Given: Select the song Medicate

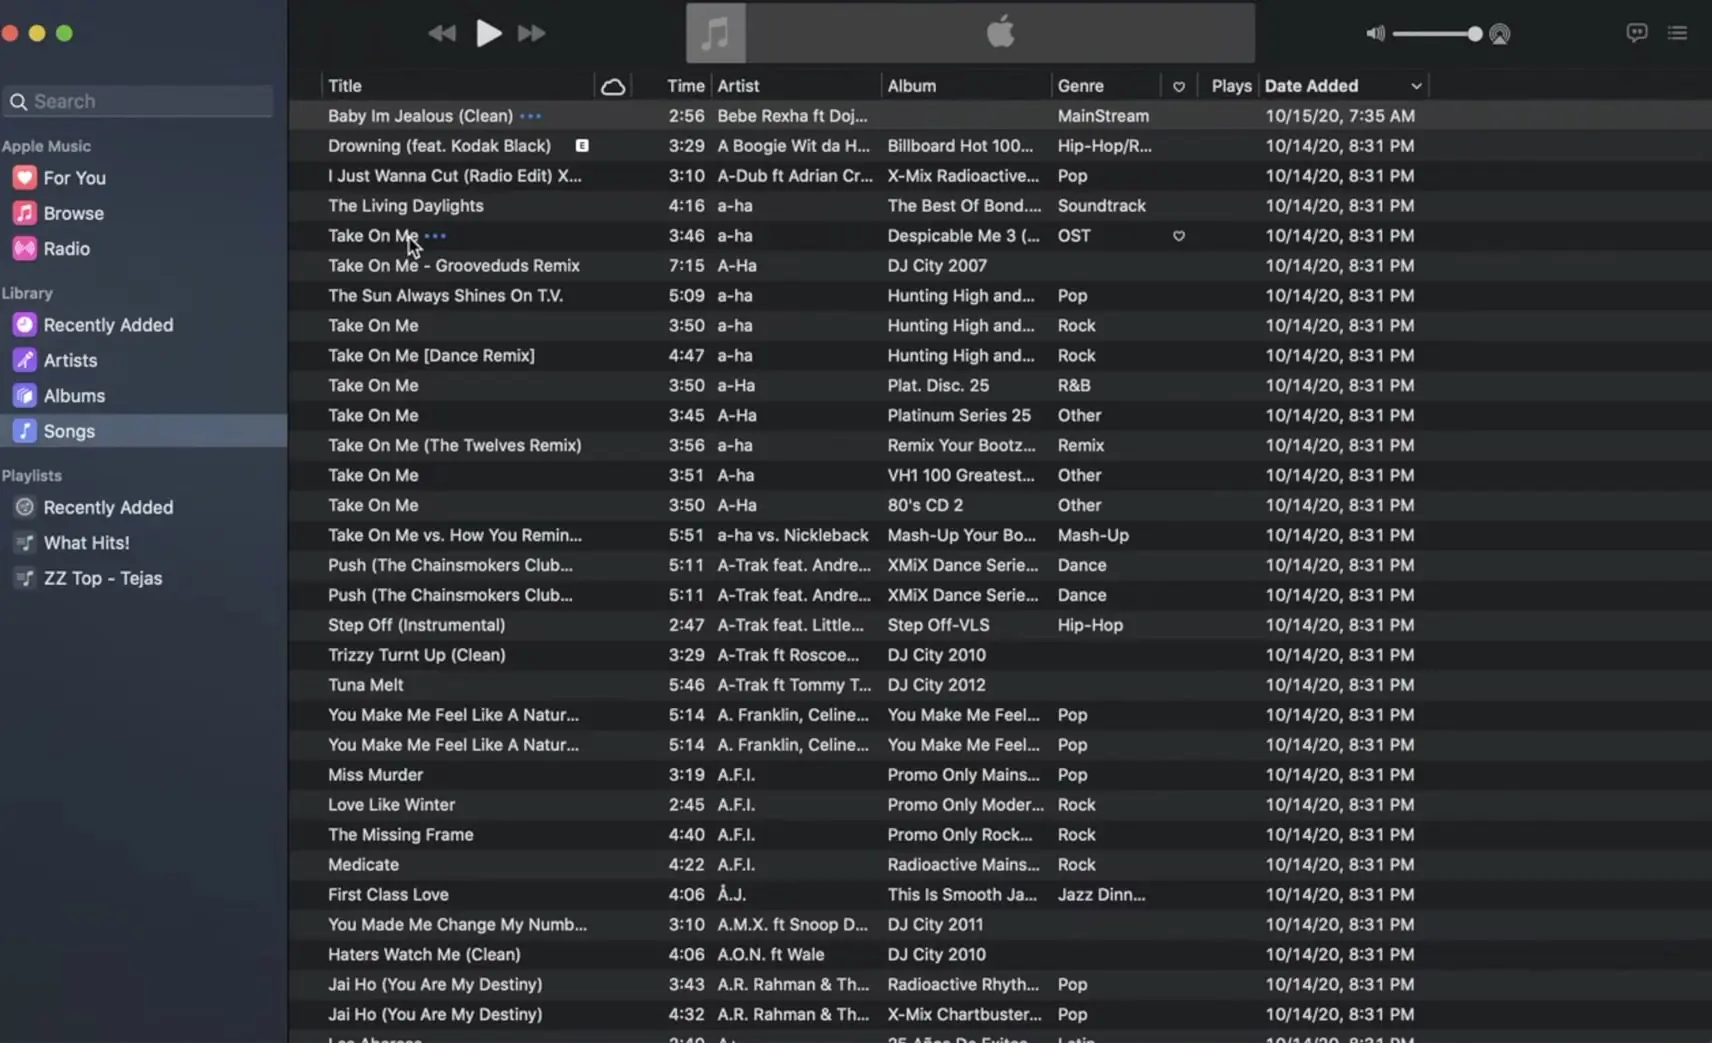Looking at the screenshot, I should 363,865.
